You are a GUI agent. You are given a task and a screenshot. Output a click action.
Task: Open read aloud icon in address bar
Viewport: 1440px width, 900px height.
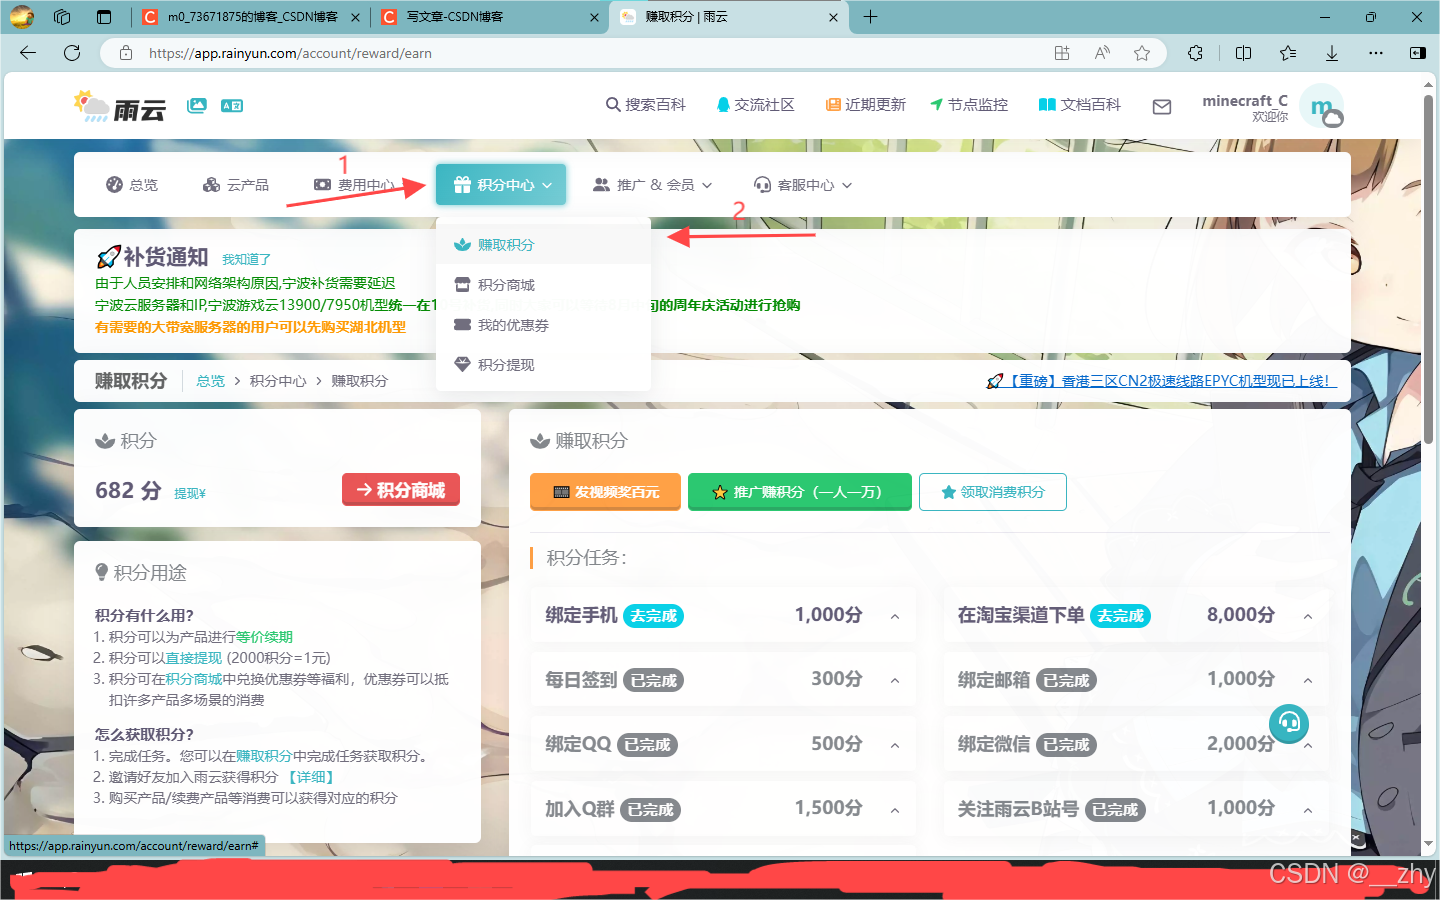coord(1102,53)
